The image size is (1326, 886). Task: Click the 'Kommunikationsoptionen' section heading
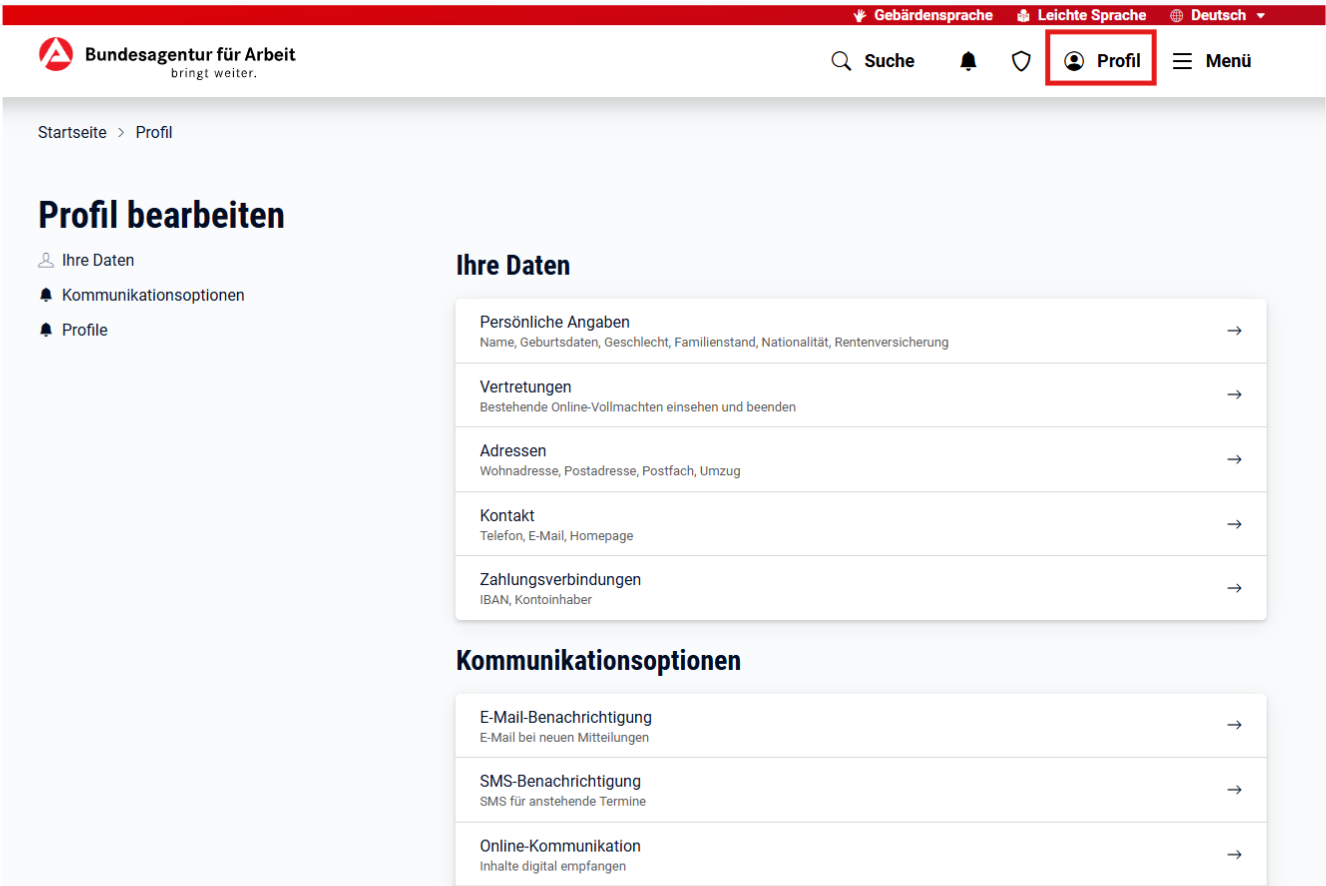598,661
